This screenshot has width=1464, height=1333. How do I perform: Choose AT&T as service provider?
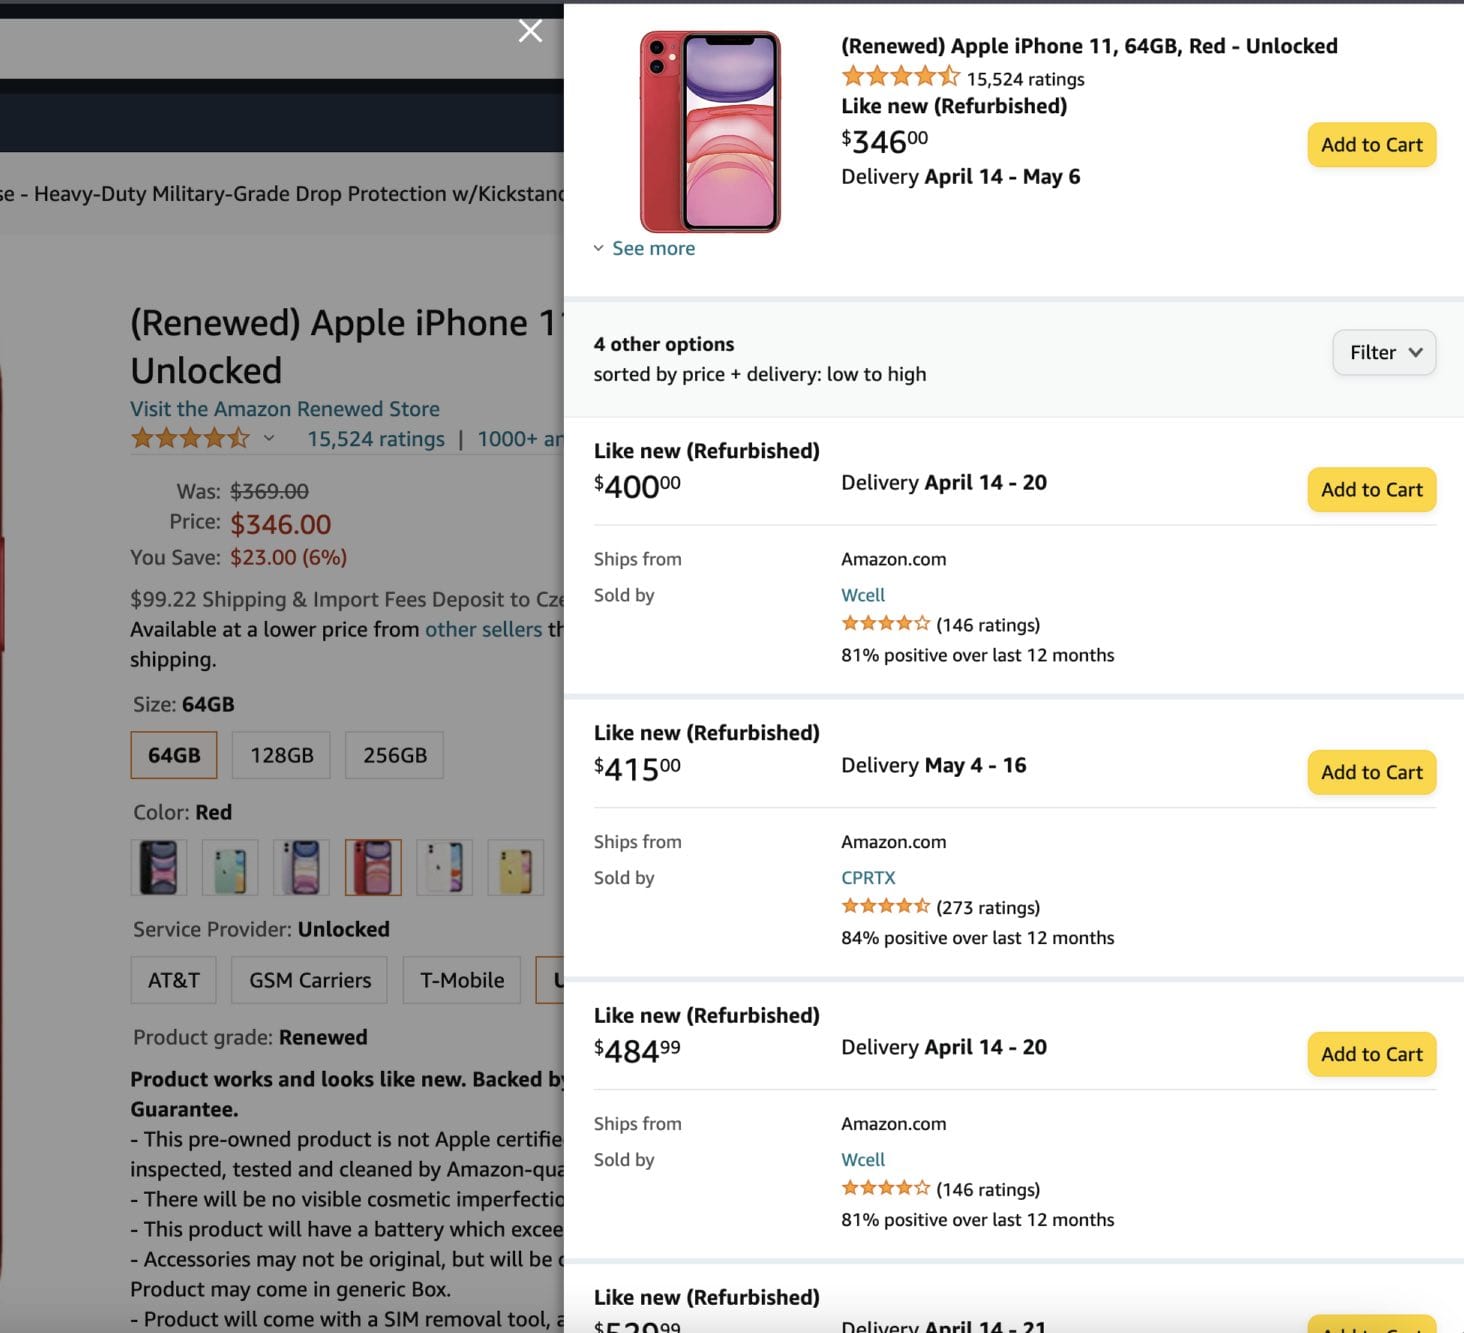[x=173, y=980]
